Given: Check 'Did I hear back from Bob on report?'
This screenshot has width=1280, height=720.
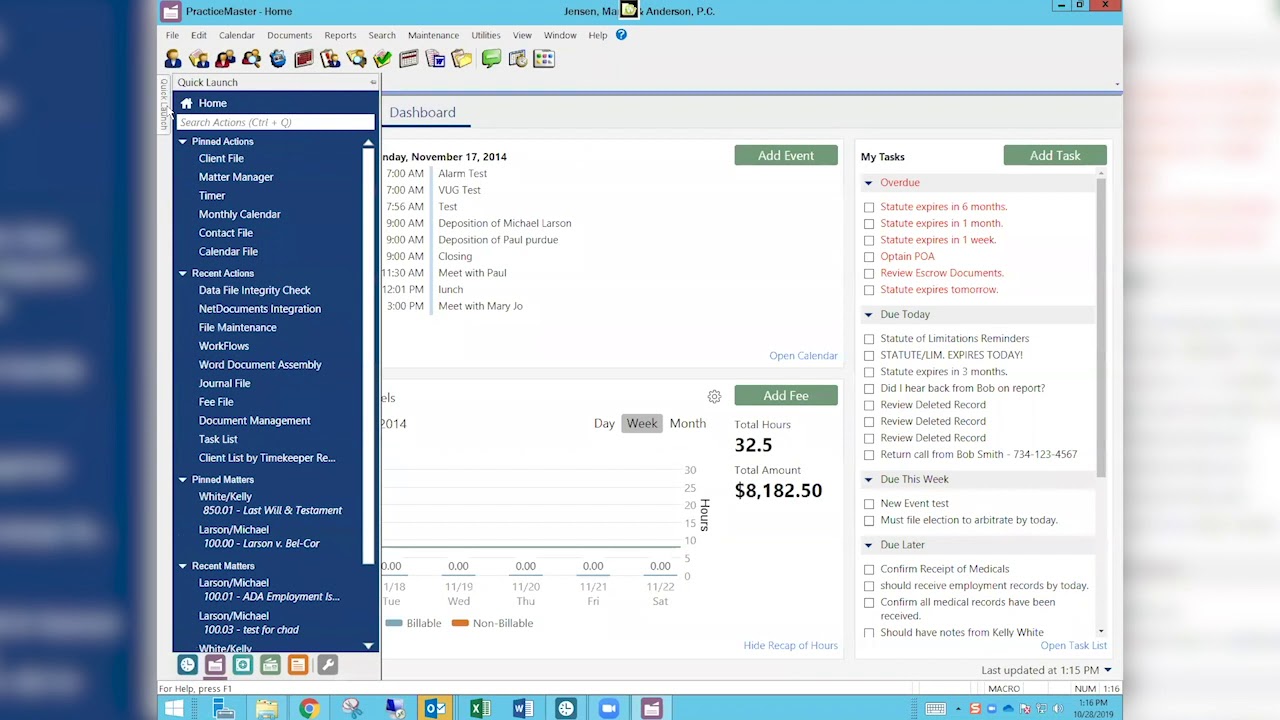Looking at the screenshot, I should click(869, 388).
